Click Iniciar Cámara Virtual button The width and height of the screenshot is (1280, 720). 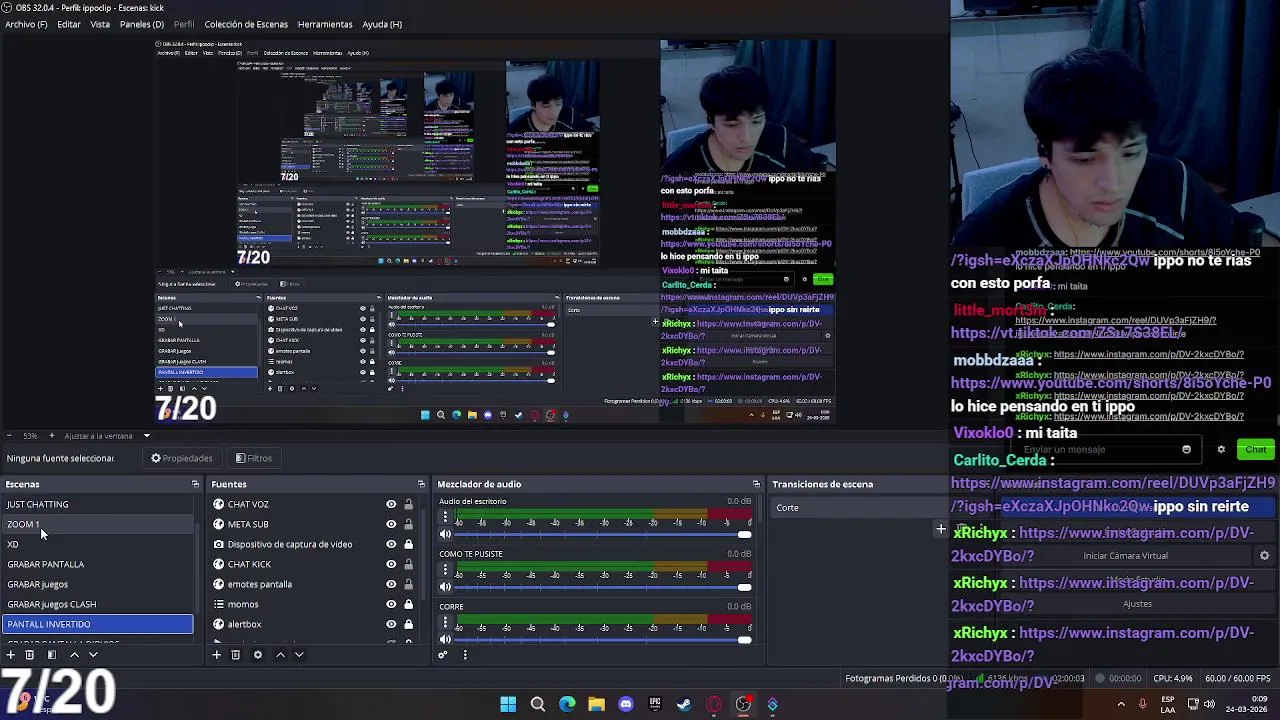1125,556
